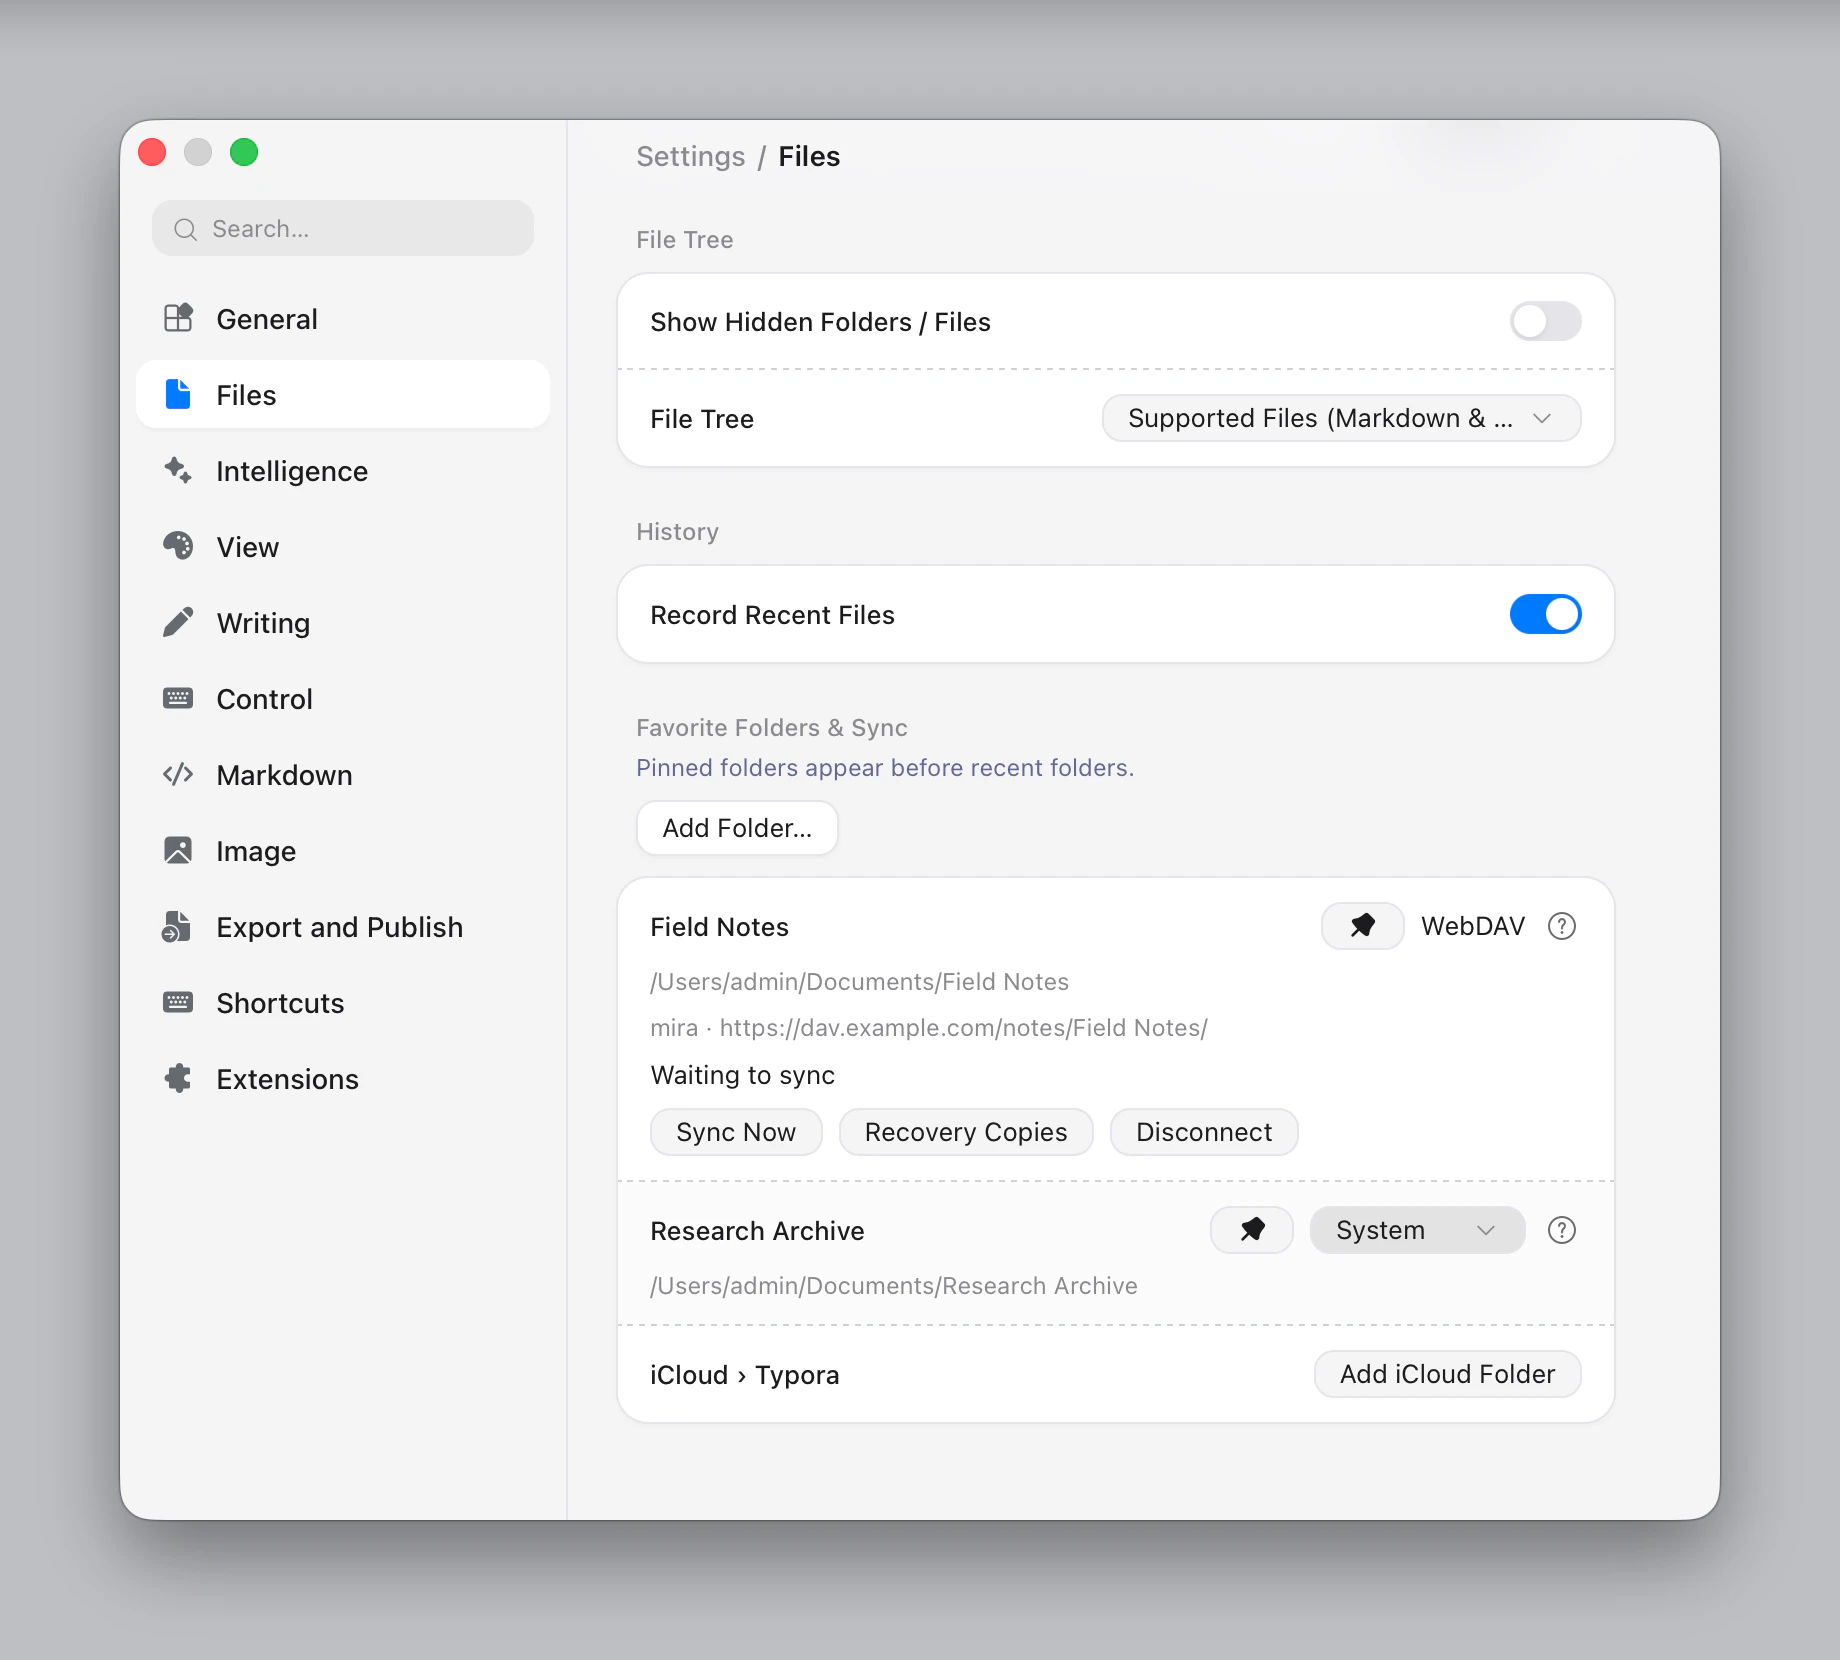Open Image settings section

[x=343, y=850]
